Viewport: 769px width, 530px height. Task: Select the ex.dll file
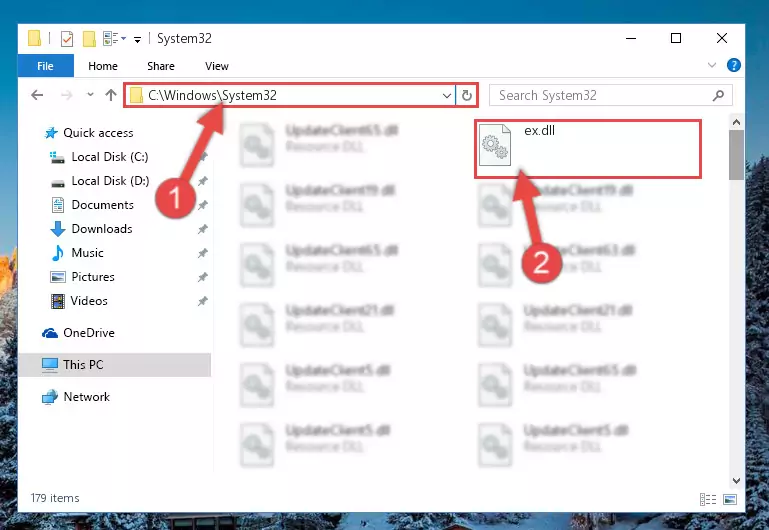point(588,149)
